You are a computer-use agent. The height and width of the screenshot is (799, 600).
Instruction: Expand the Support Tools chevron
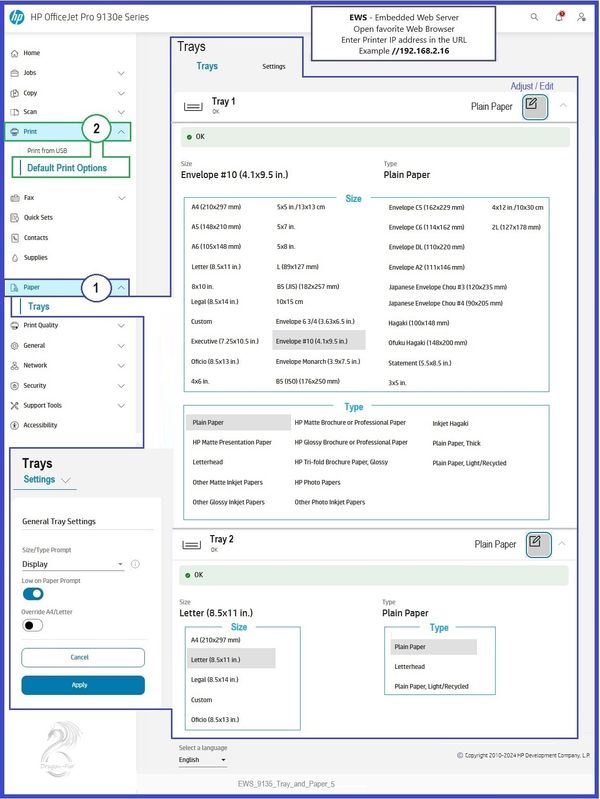click(121, 406)
